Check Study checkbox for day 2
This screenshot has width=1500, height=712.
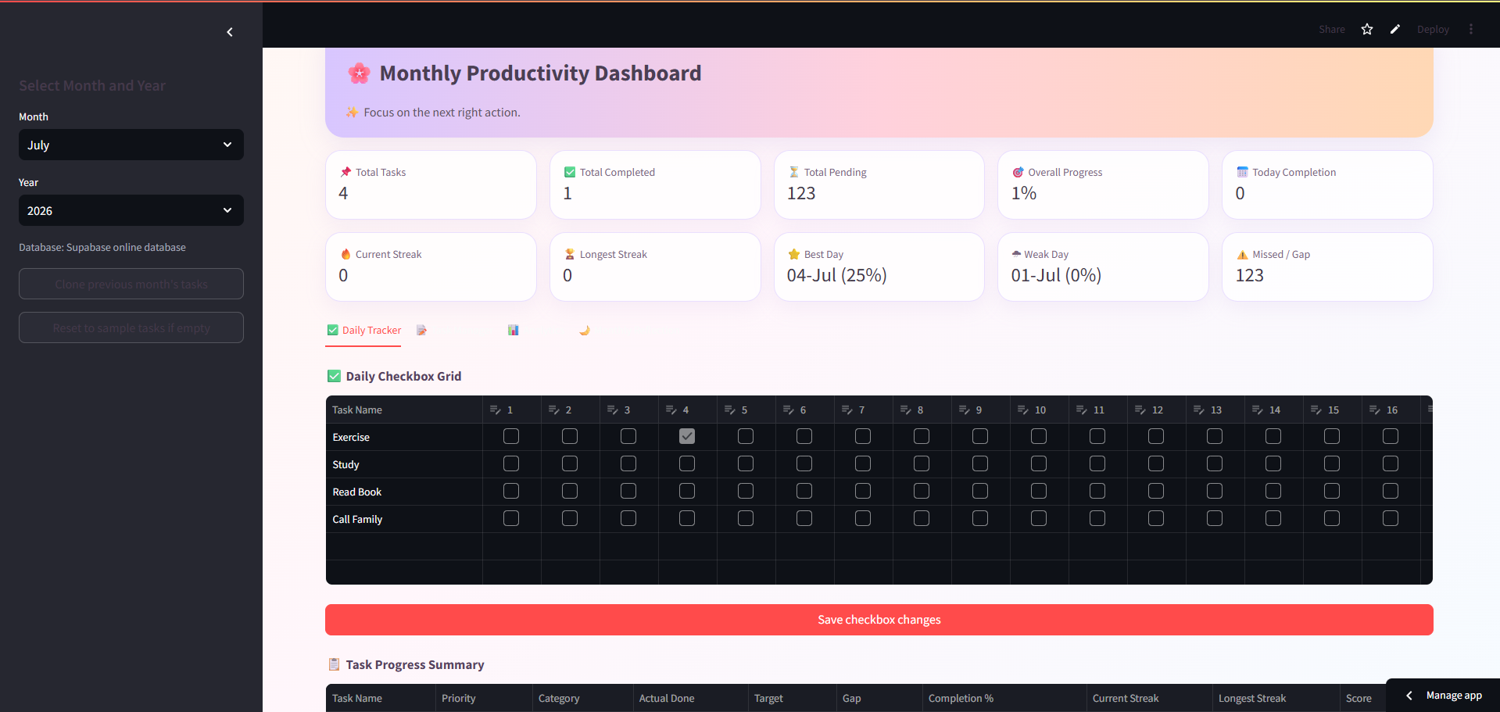[x=570, y=464]
